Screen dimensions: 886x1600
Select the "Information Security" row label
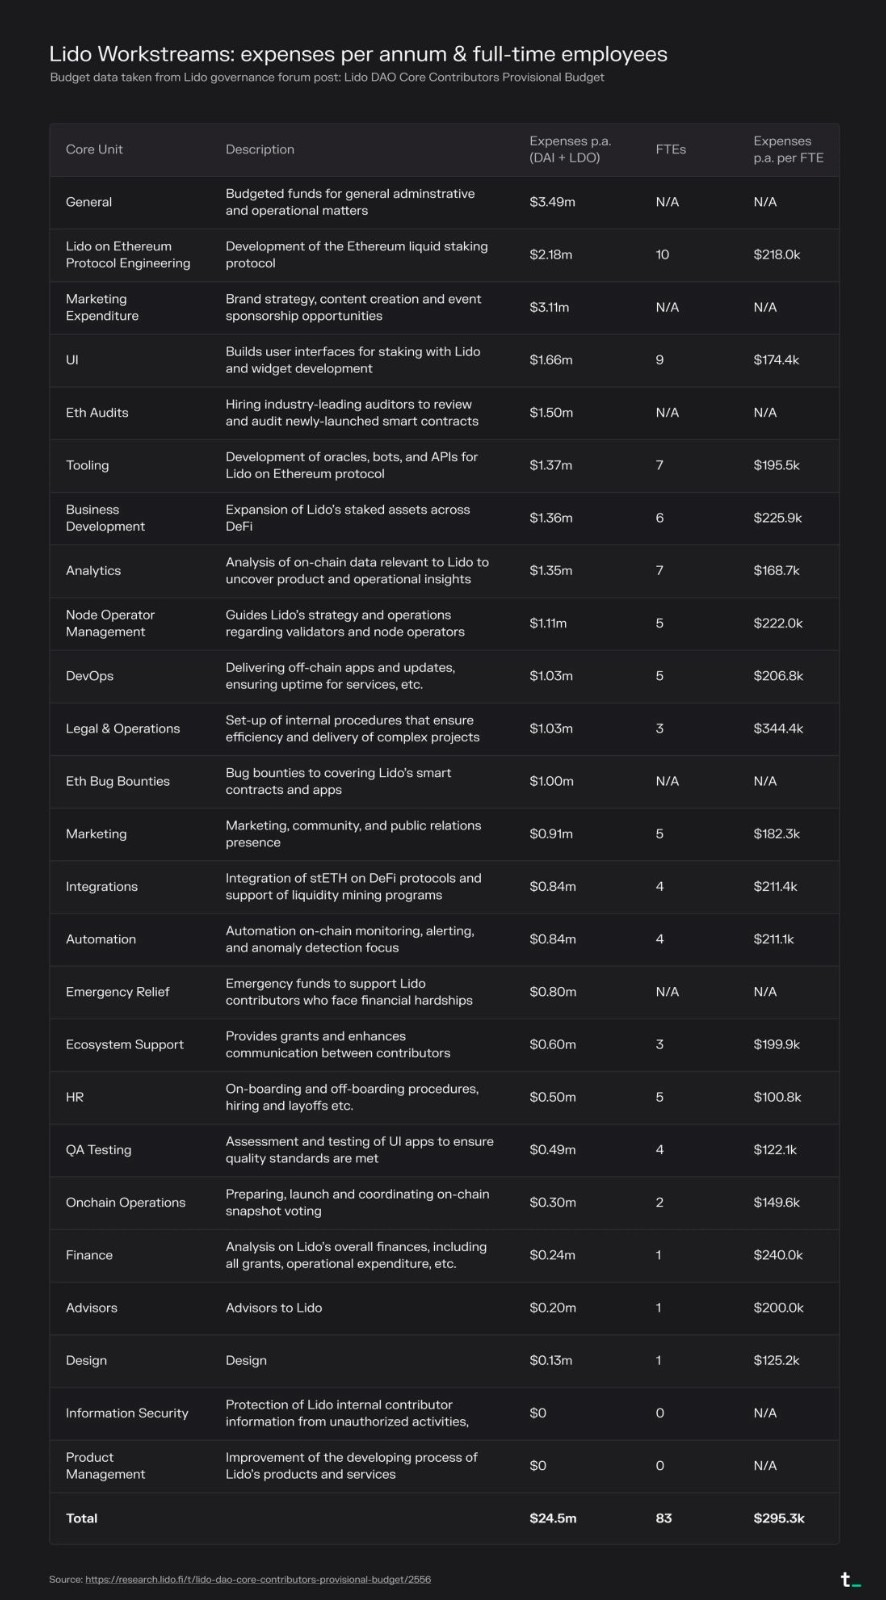tap(127, 1413)
